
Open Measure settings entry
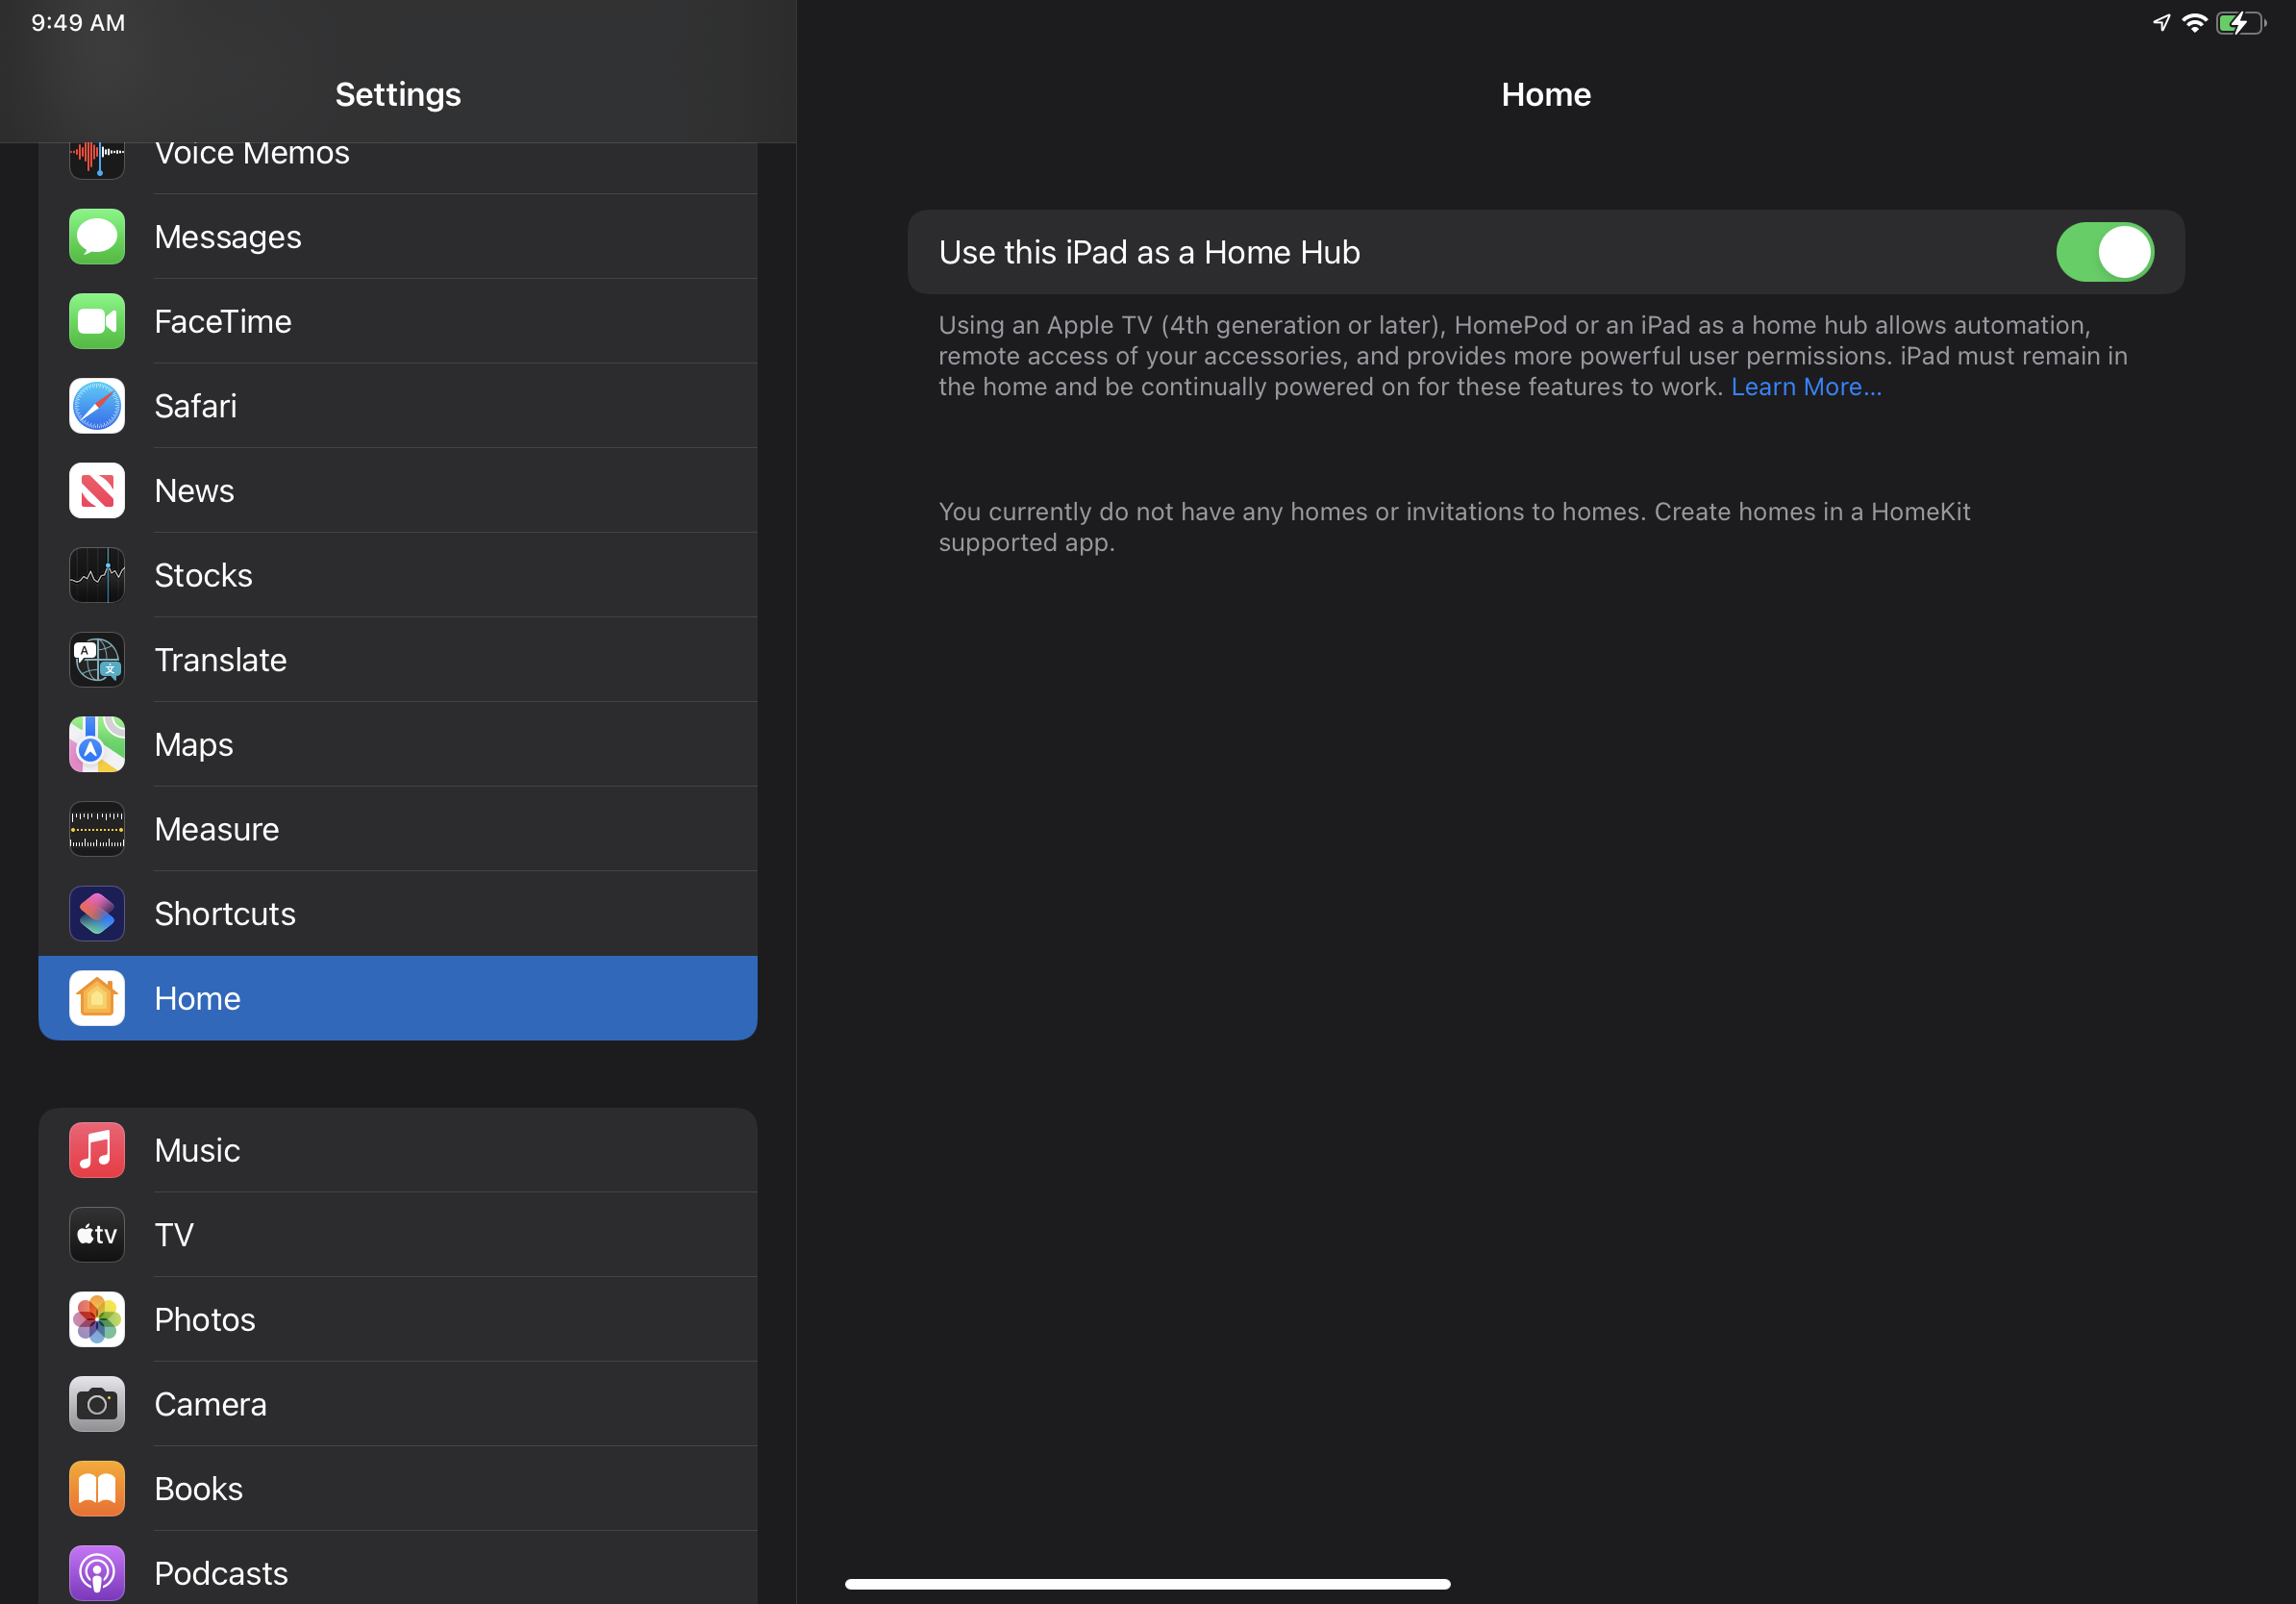point(398,829)
